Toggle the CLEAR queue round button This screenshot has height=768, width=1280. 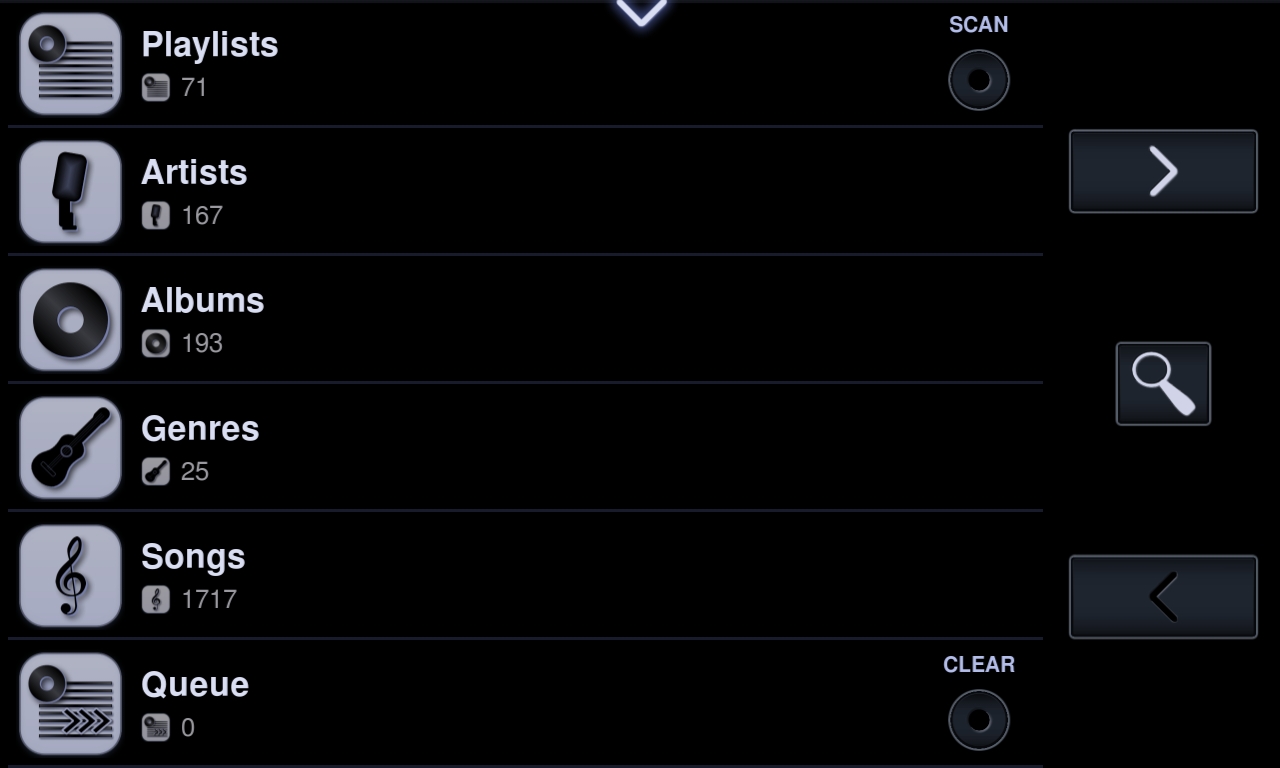pyautogui.click(x=979, y=720)
